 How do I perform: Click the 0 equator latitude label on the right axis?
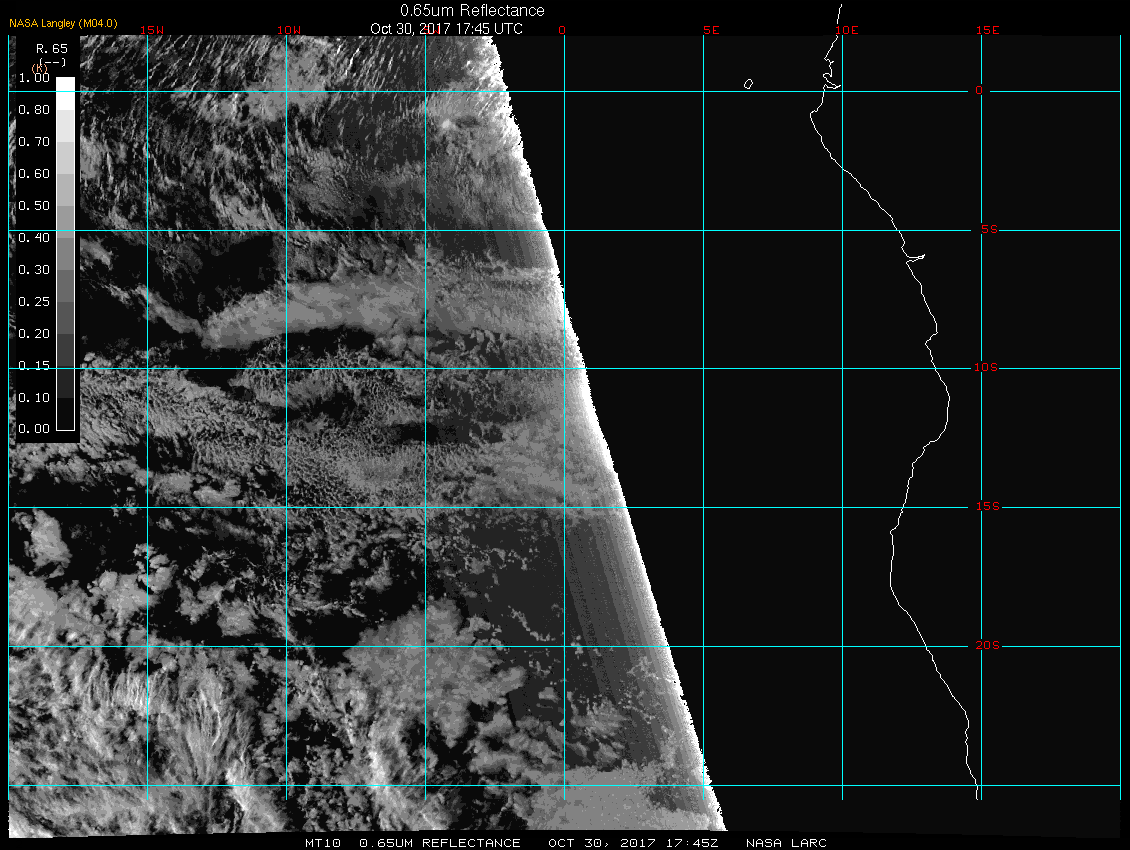click(x=979, y=90)
